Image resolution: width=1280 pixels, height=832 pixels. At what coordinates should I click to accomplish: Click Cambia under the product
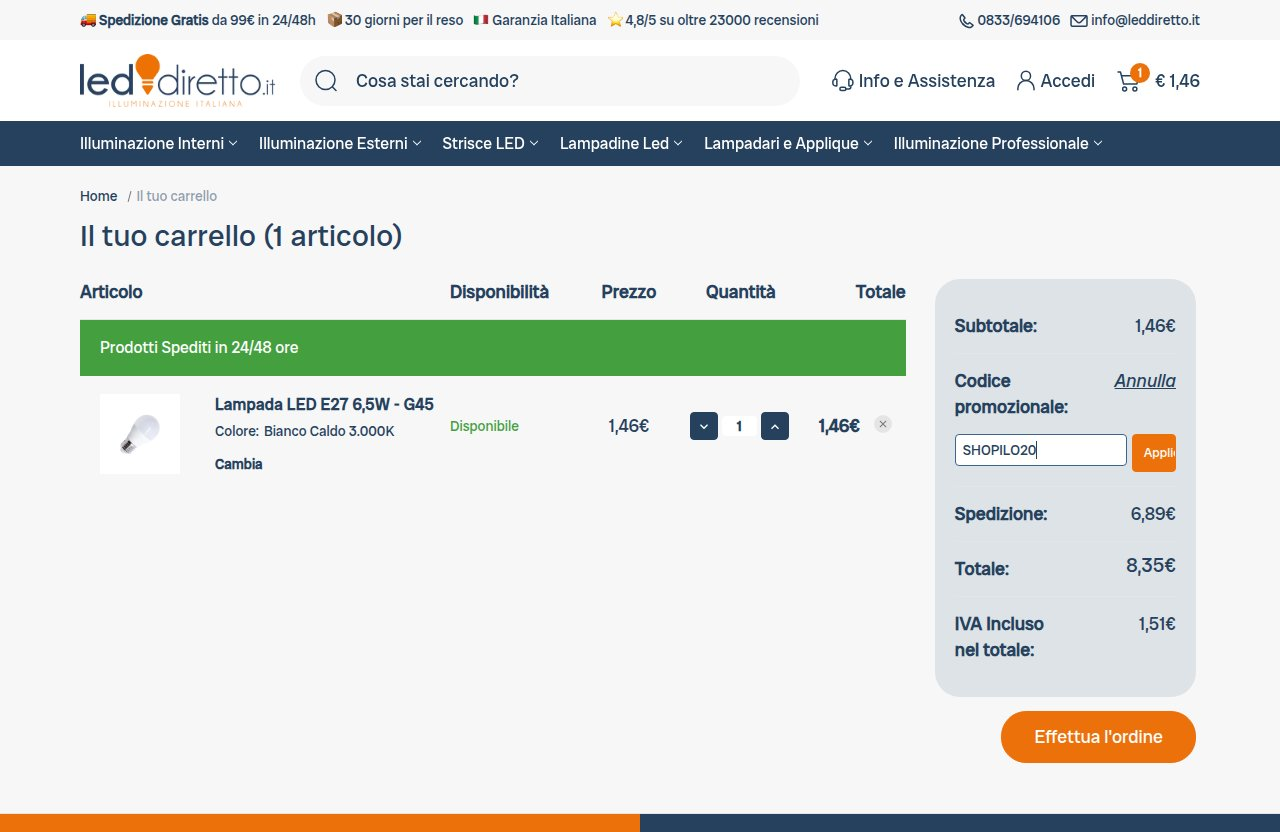point(239,464)
